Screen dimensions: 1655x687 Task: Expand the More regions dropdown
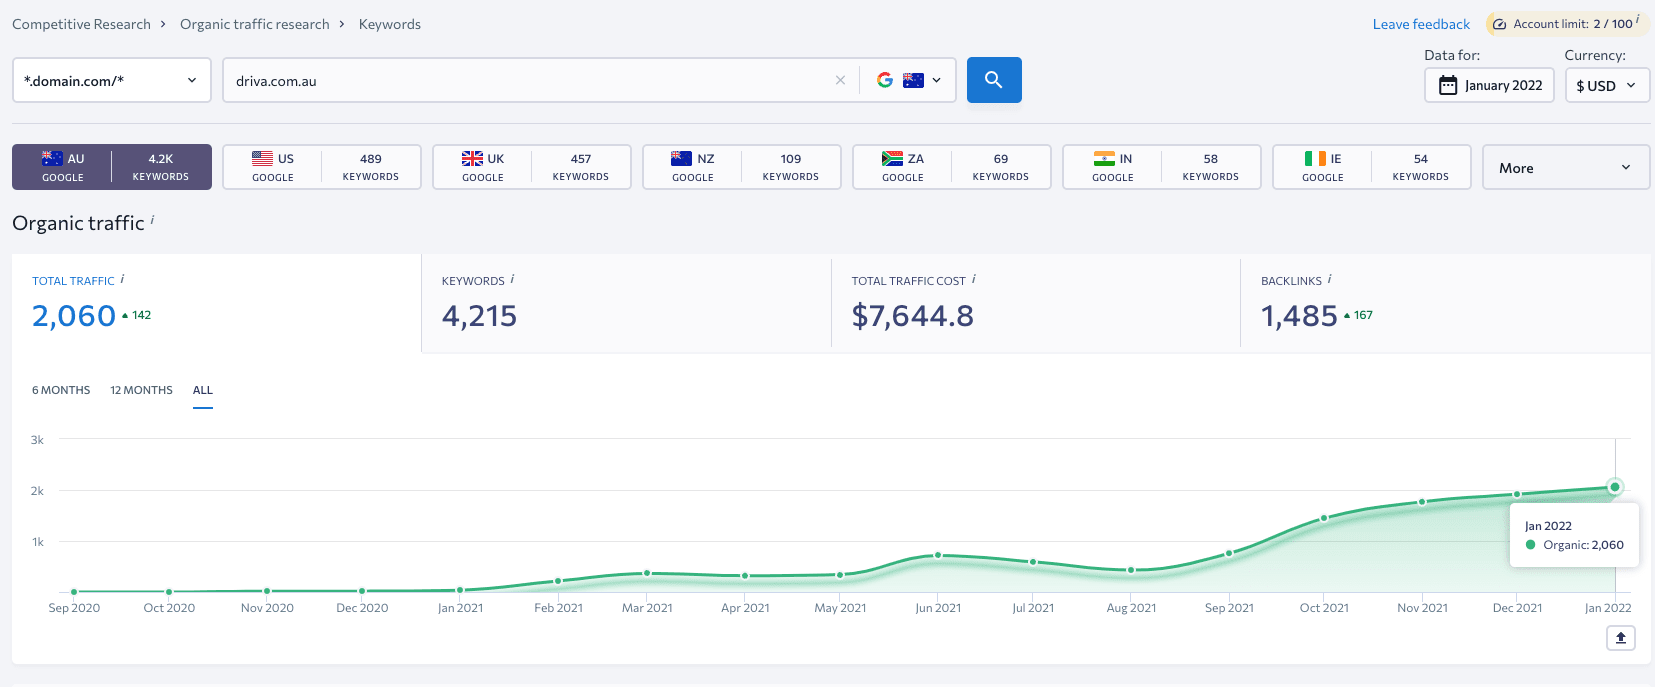[1566, 167]
